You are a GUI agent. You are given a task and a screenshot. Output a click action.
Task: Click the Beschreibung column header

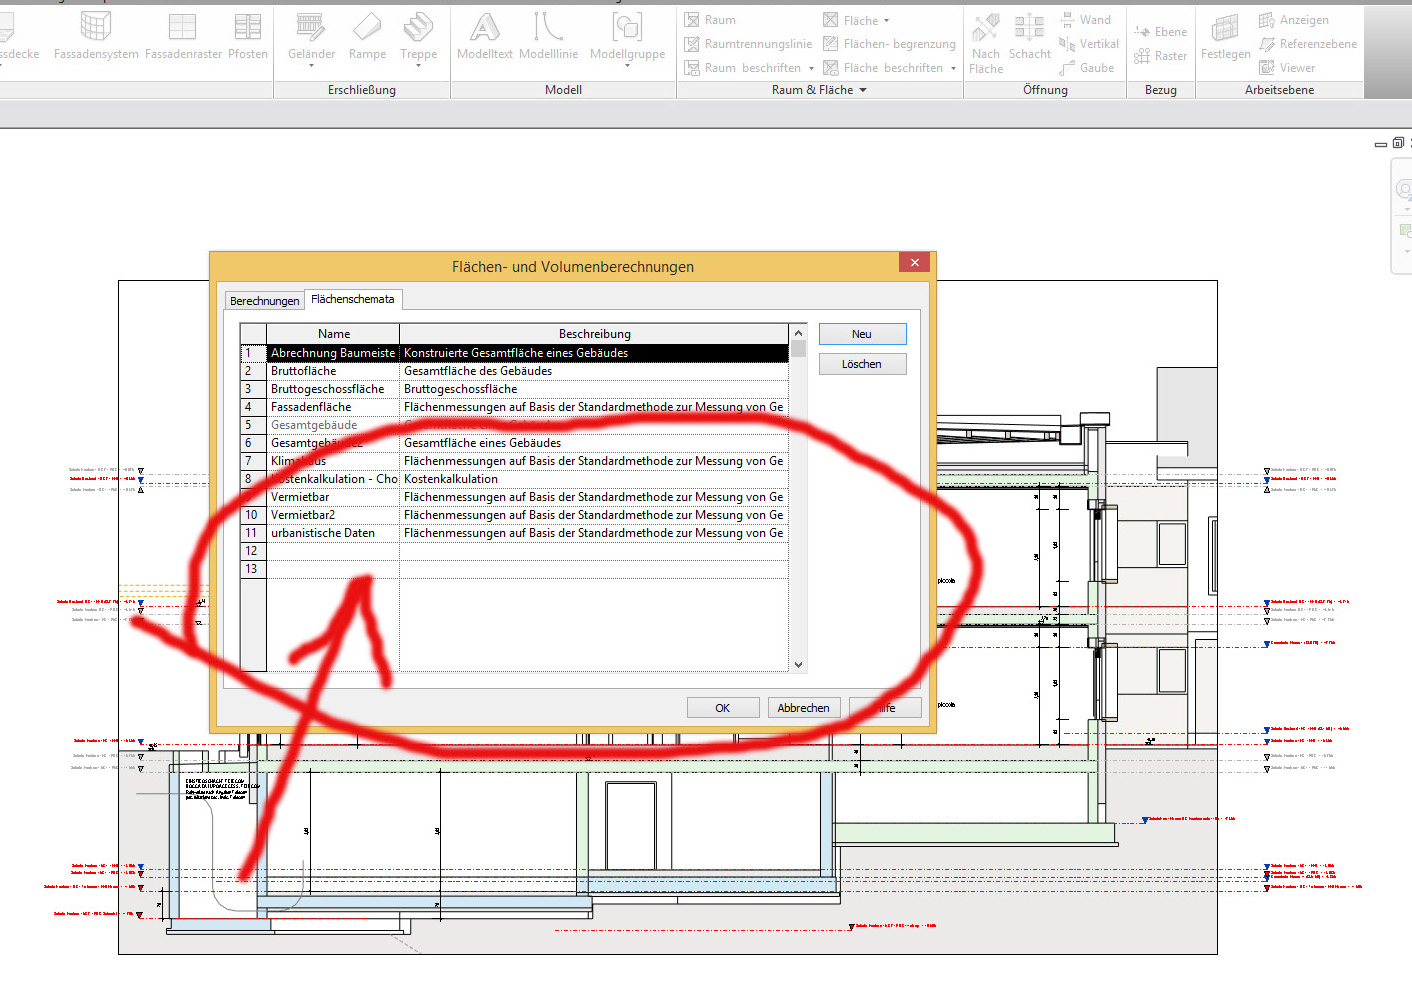click(x=594, y=334)
